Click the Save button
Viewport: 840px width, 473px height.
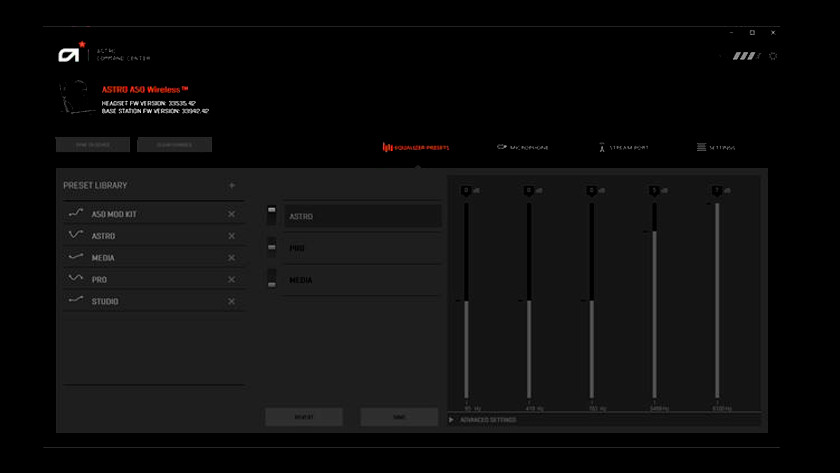coord(399,417)
